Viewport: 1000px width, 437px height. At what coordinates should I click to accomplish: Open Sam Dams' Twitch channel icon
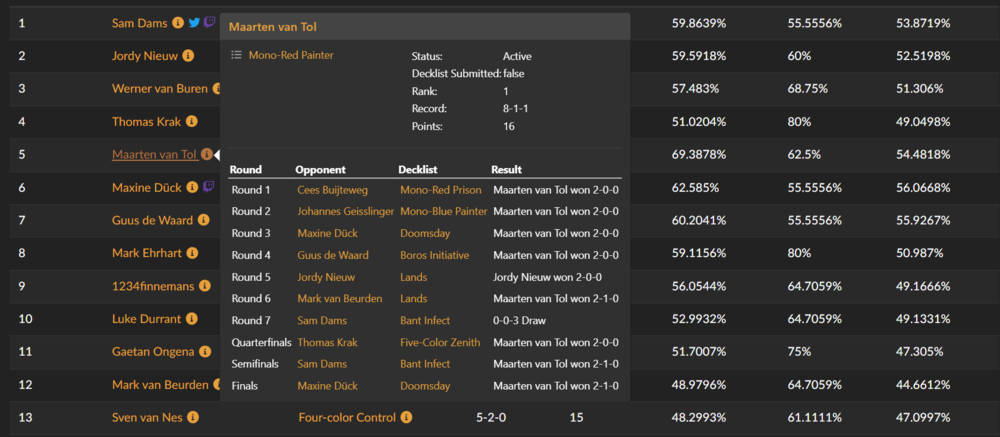tap(208, 22)
